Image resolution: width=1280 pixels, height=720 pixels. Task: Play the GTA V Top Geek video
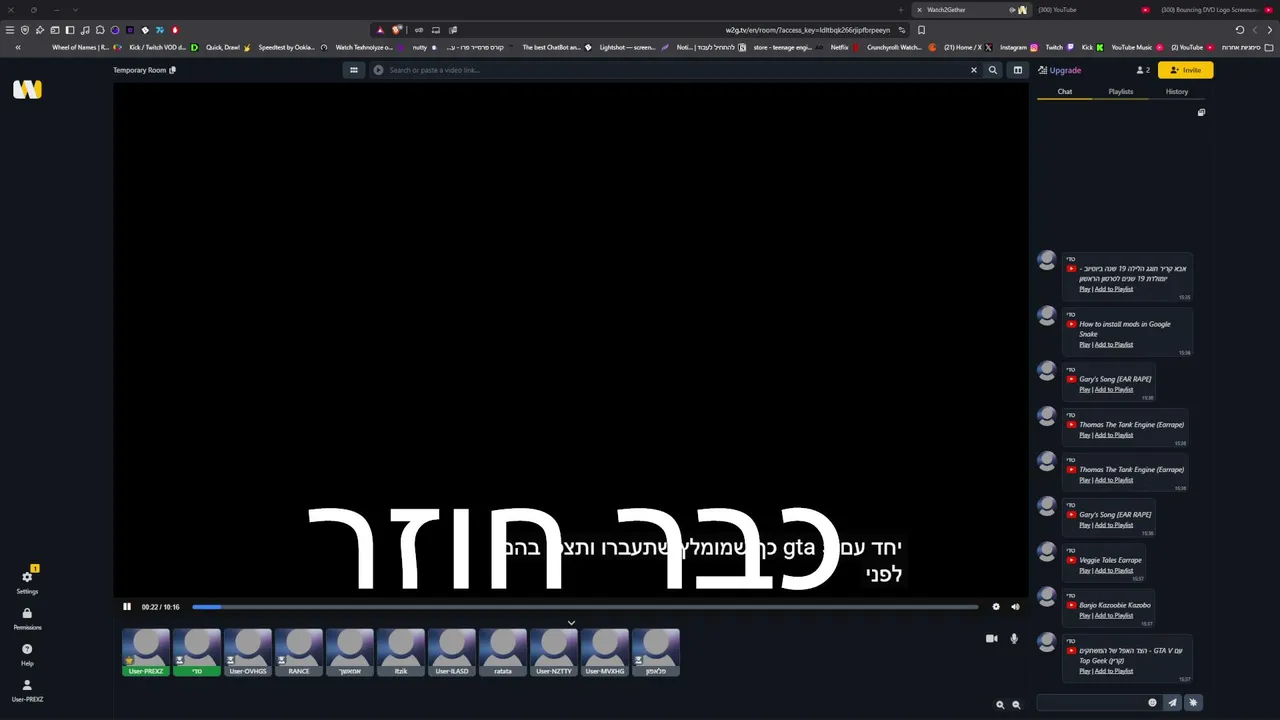tap(1084, 671)
